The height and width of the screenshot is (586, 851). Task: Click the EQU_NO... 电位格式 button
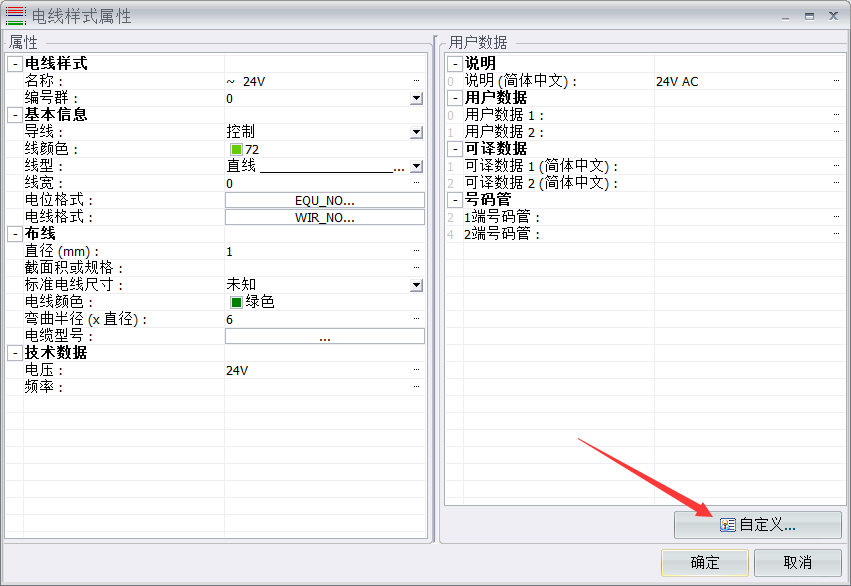point(324,200)
